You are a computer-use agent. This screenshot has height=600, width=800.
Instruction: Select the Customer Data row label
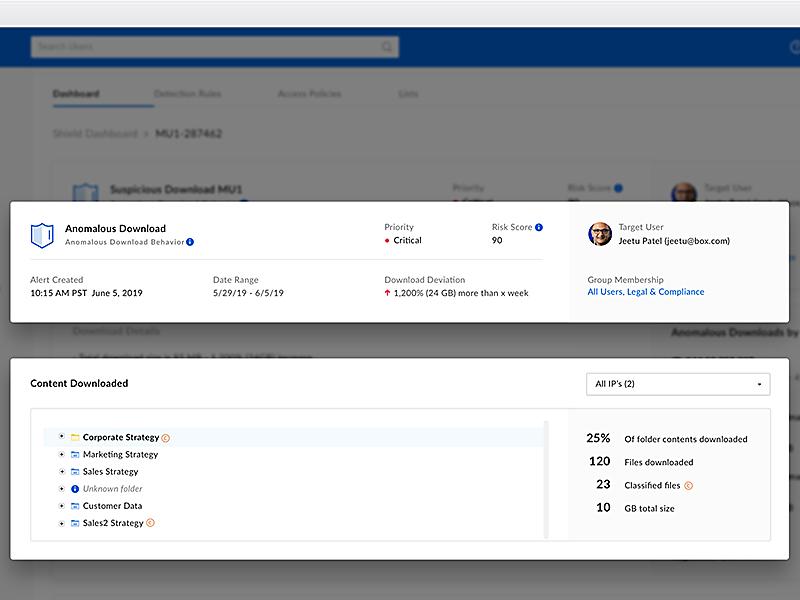coord(112,506)
